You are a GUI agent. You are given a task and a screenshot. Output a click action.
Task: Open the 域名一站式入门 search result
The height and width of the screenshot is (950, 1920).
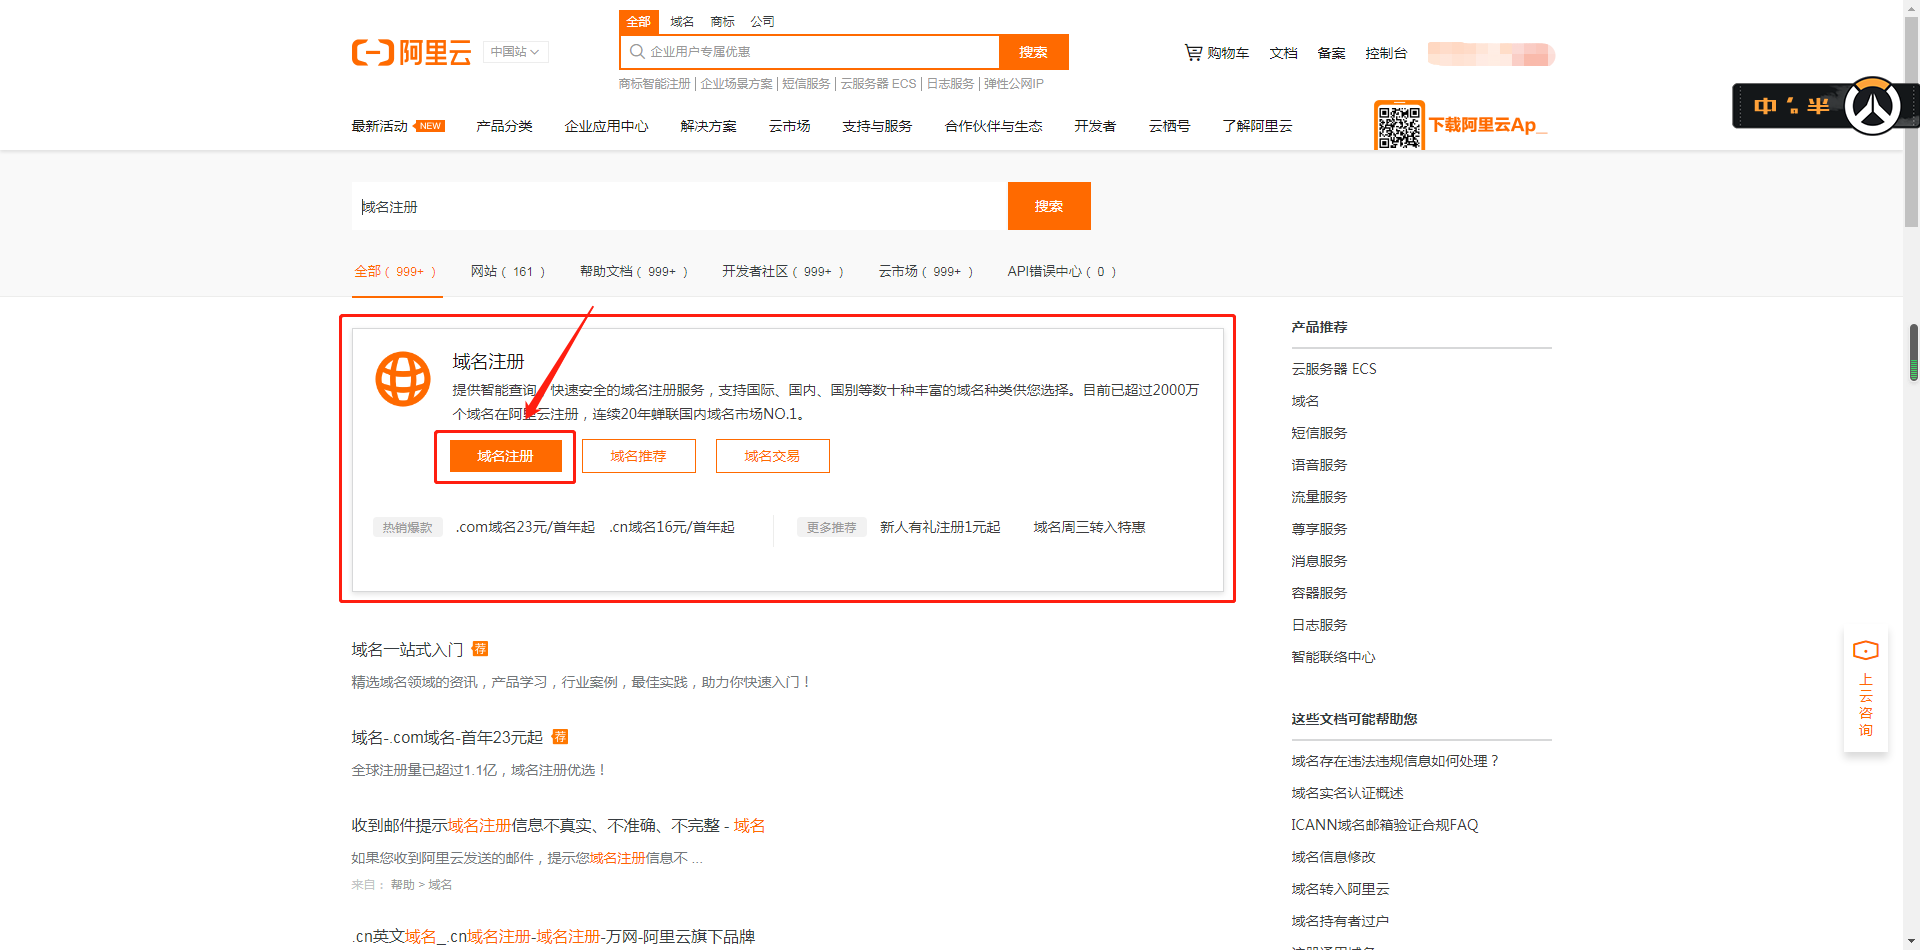click(x=407, y=650)
